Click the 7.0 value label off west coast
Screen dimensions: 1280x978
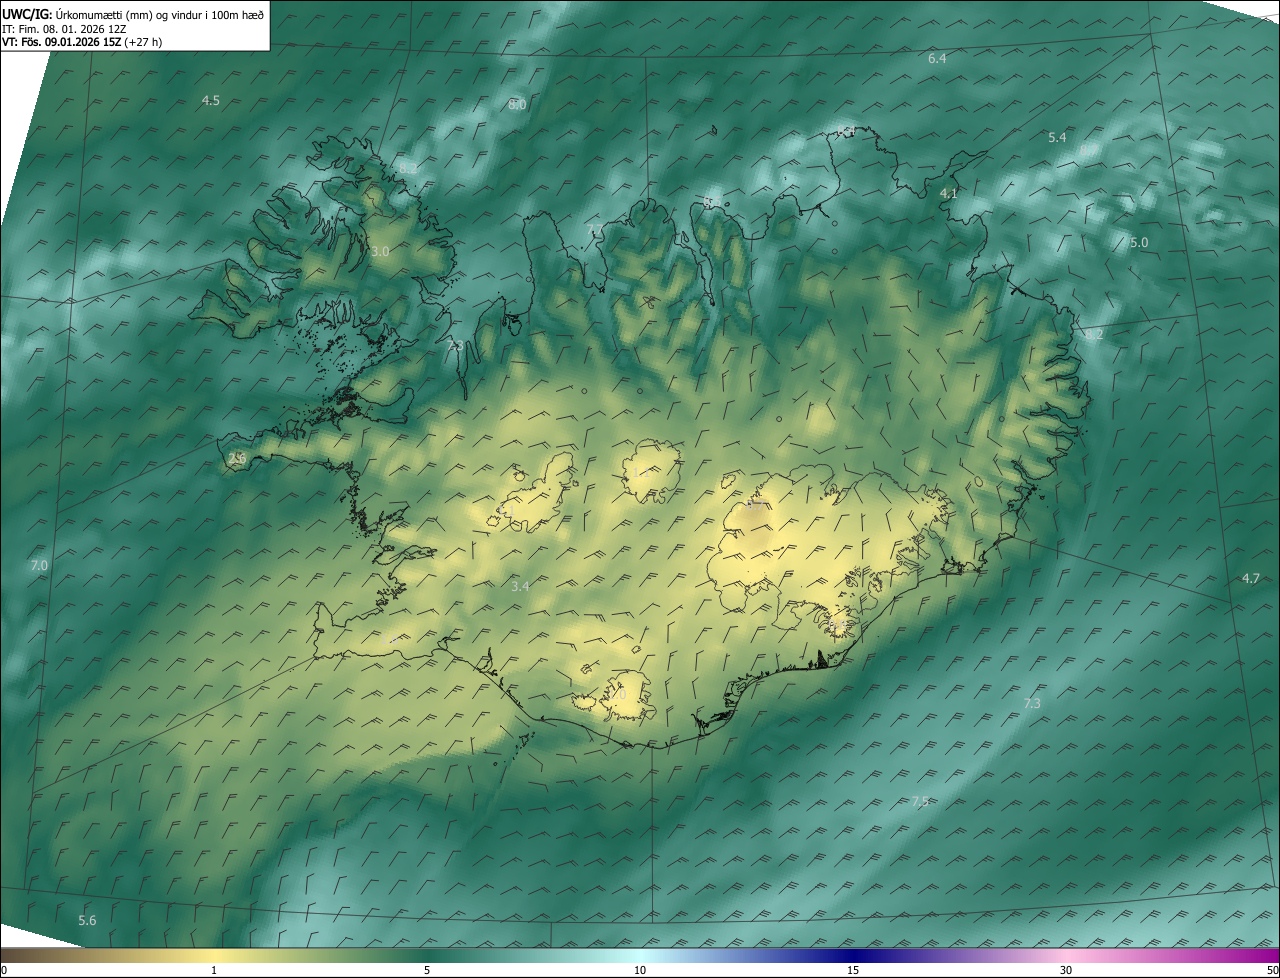pyautogui.click(x=39, y=566)
